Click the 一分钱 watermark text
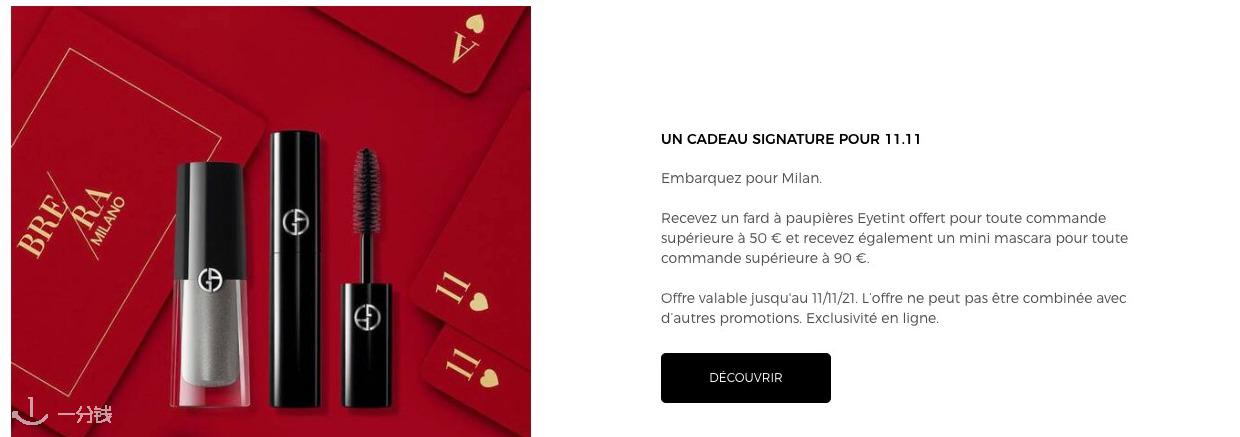This screenshot has height=437, width=1240. pyautogui.click(x=84, y=414)
